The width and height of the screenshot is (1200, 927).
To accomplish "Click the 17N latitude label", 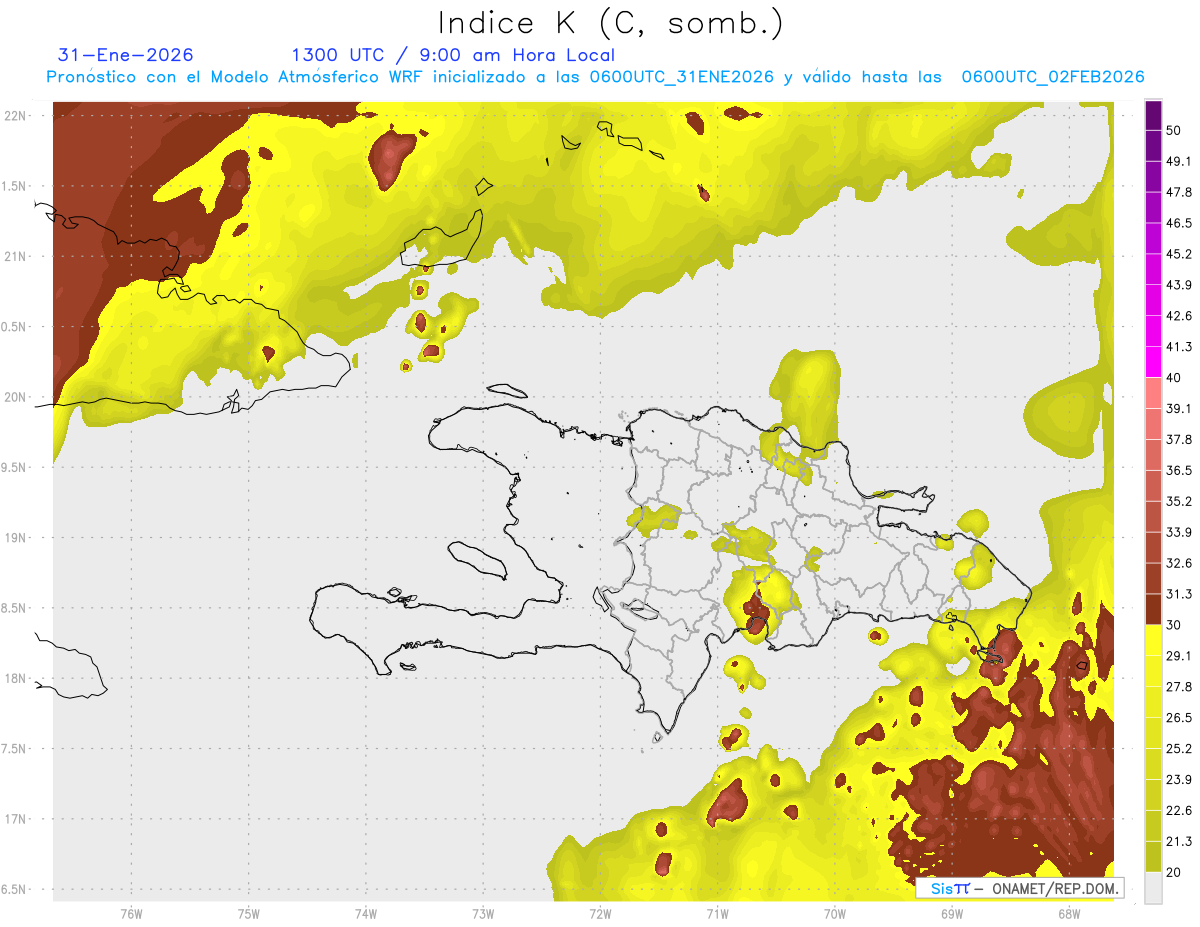I will (17, 819).
